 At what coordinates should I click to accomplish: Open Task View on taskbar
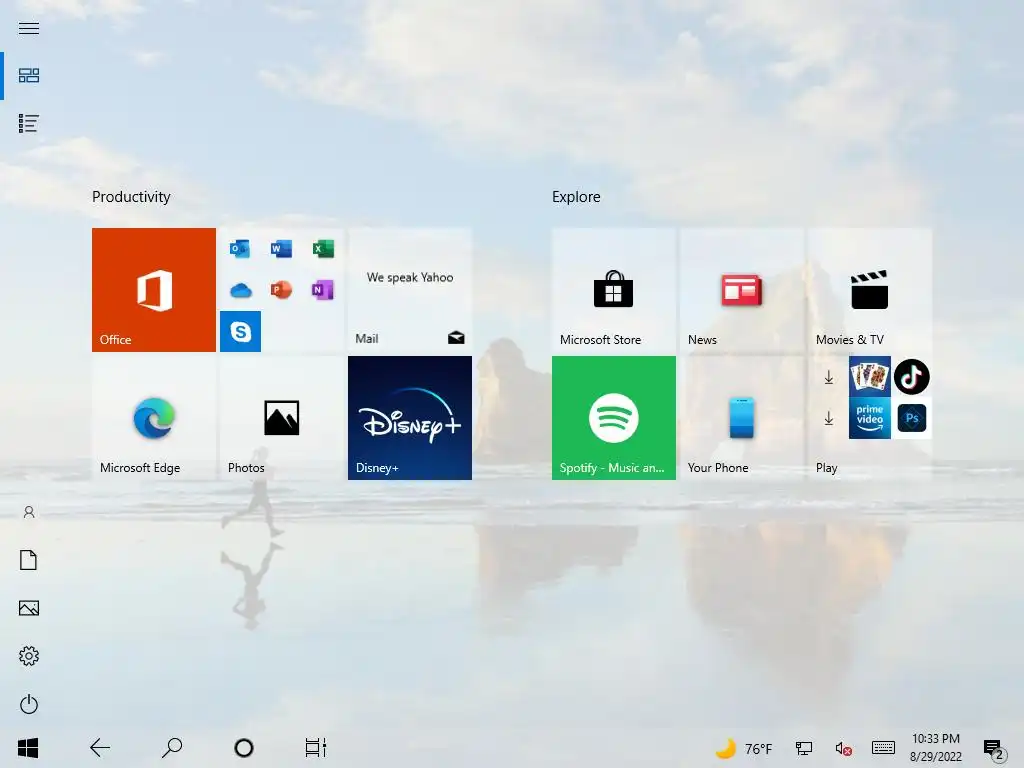315,748
